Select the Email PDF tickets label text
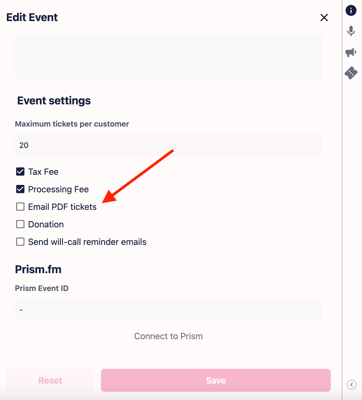This screenshot has width=362, height=400. [x=62, y=207]
